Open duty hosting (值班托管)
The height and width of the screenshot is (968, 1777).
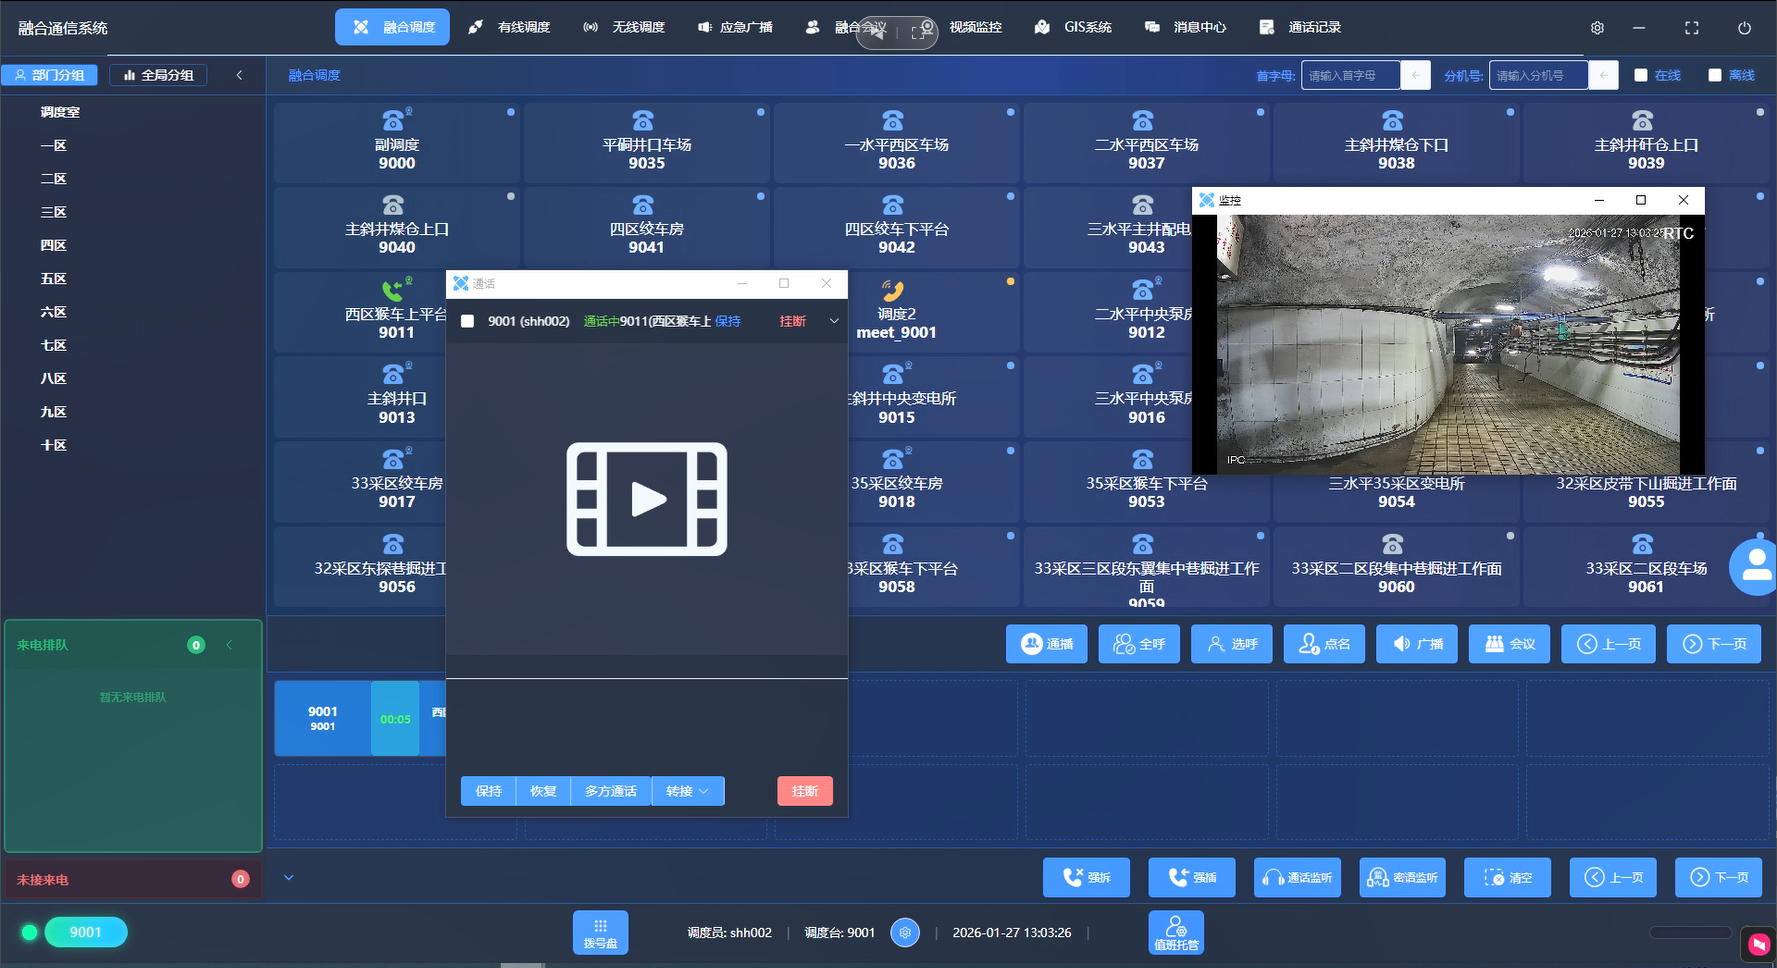pos(1176,932)
